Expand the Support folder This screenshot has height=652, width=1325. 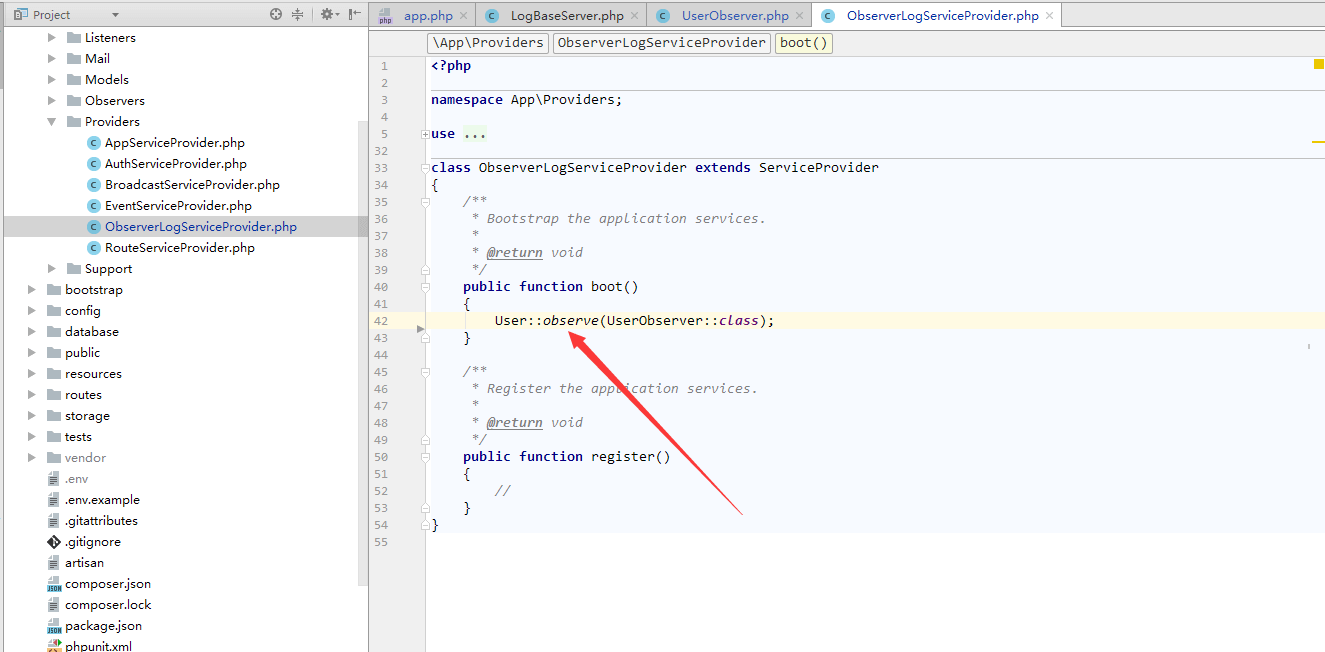pyautogui.click(x=52, y=268)
